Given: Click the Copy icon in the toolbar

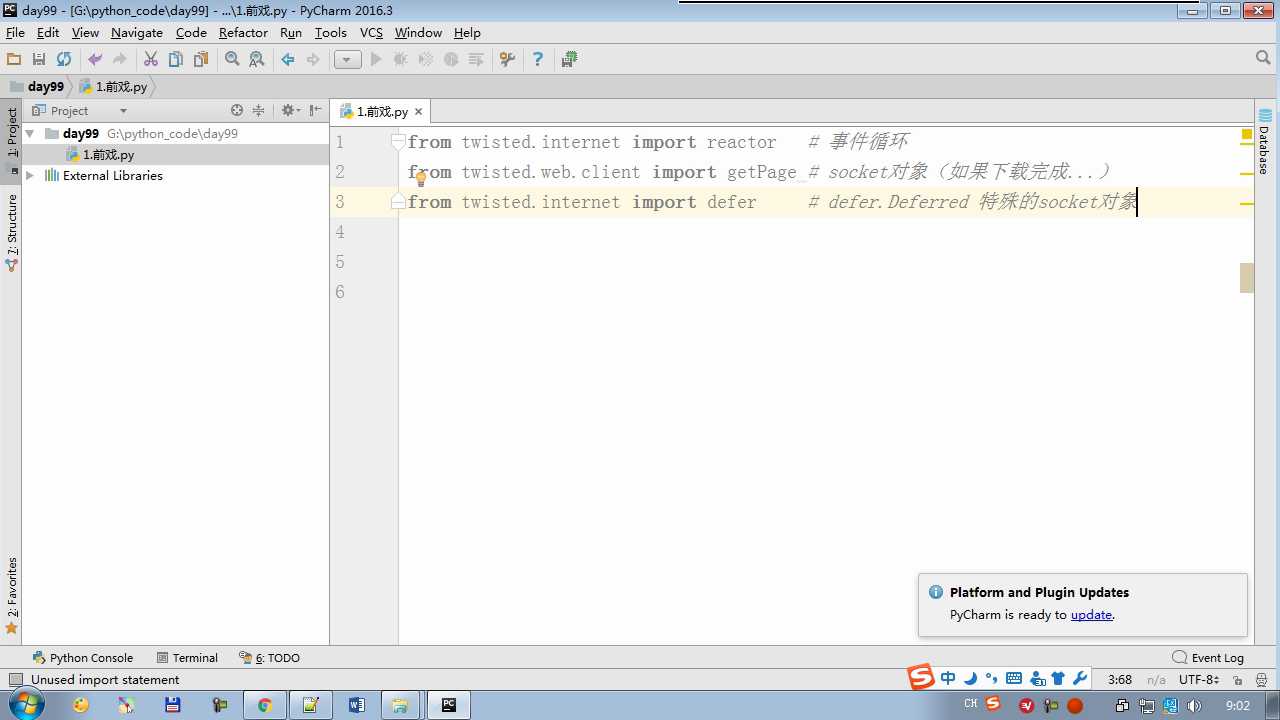Looking at the screenshot, I should tap(176, 60).
